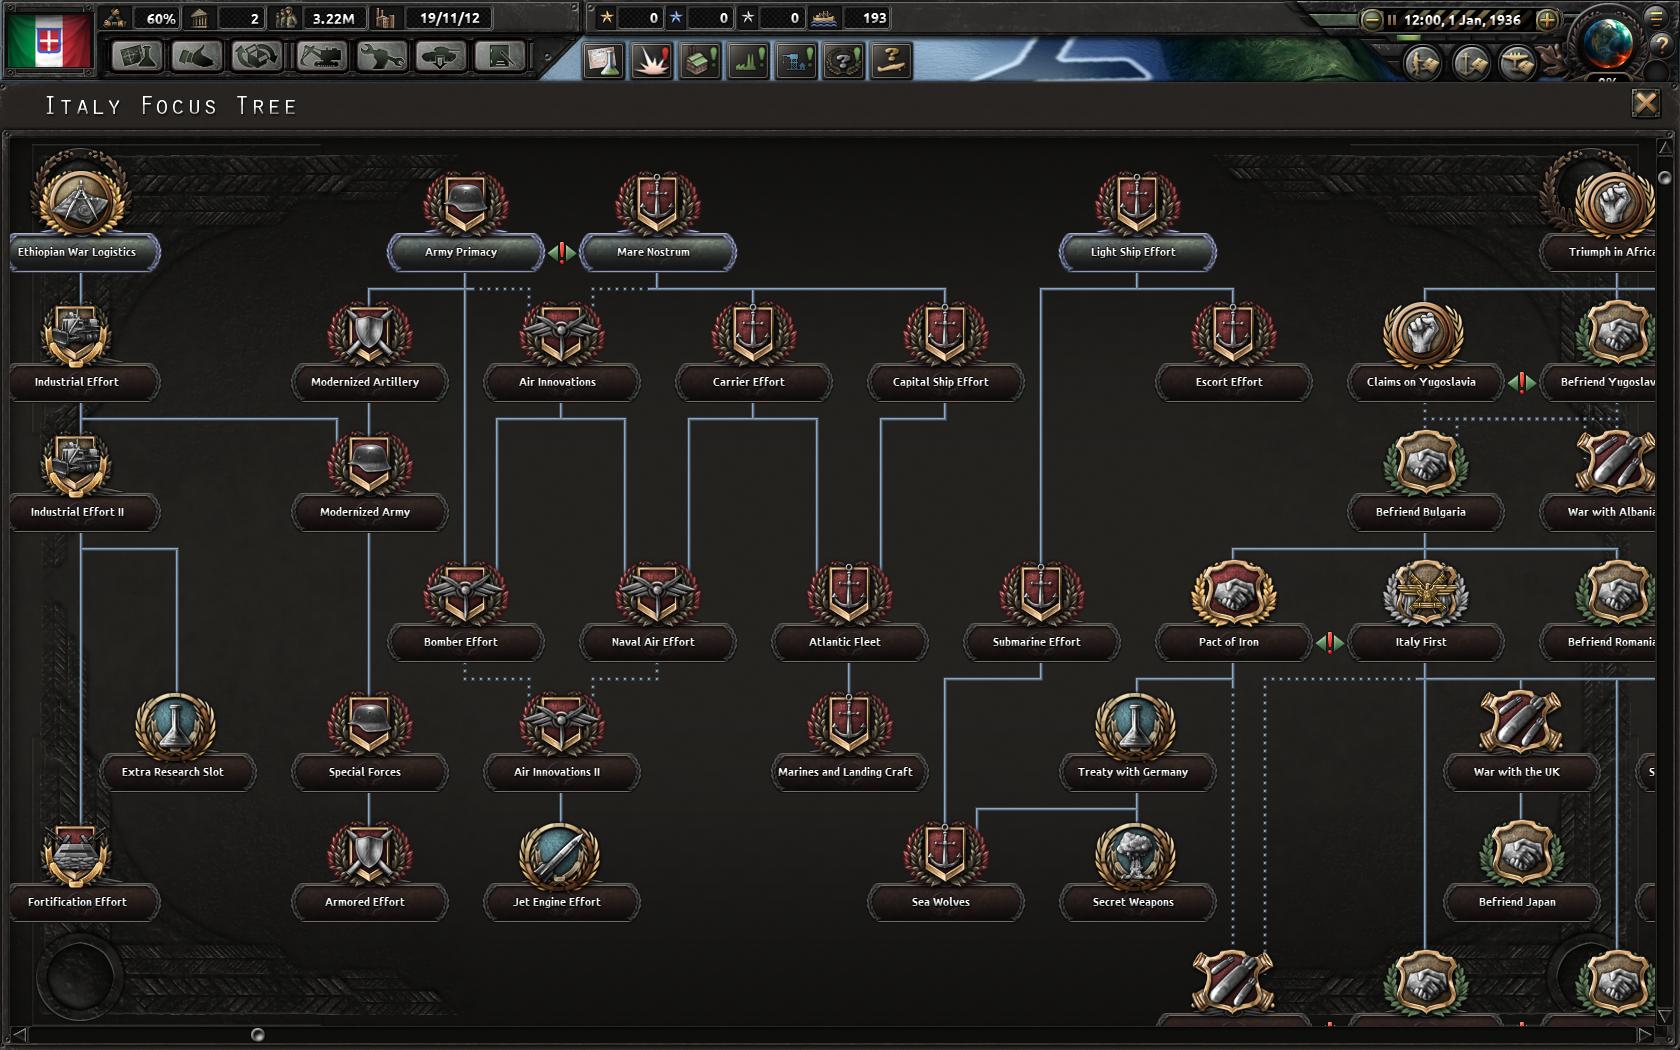Click the horizontal scrollbar thumb
The image size is (1680, 1050).
click(x=258, y=1034)
